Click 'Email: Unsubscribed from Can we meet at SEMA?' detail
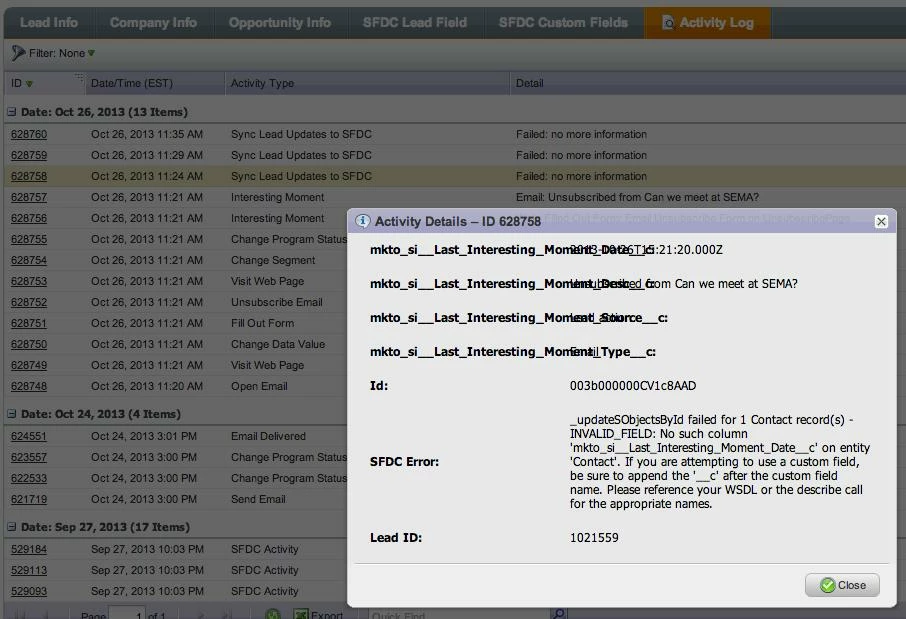 [x=637, y=197]
